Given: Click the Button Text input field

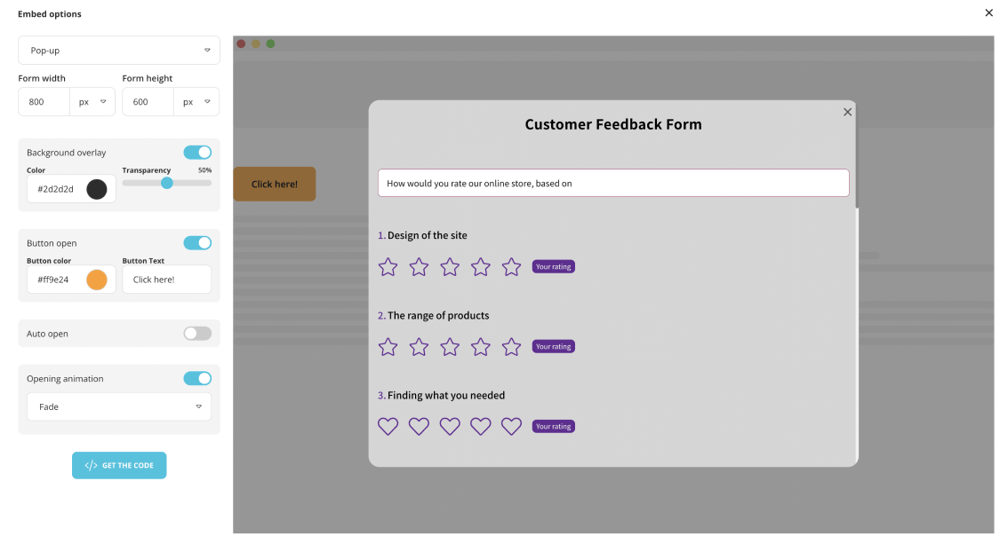Looking at the screenshot, I should pyautogui.click(x=166, y=280).
